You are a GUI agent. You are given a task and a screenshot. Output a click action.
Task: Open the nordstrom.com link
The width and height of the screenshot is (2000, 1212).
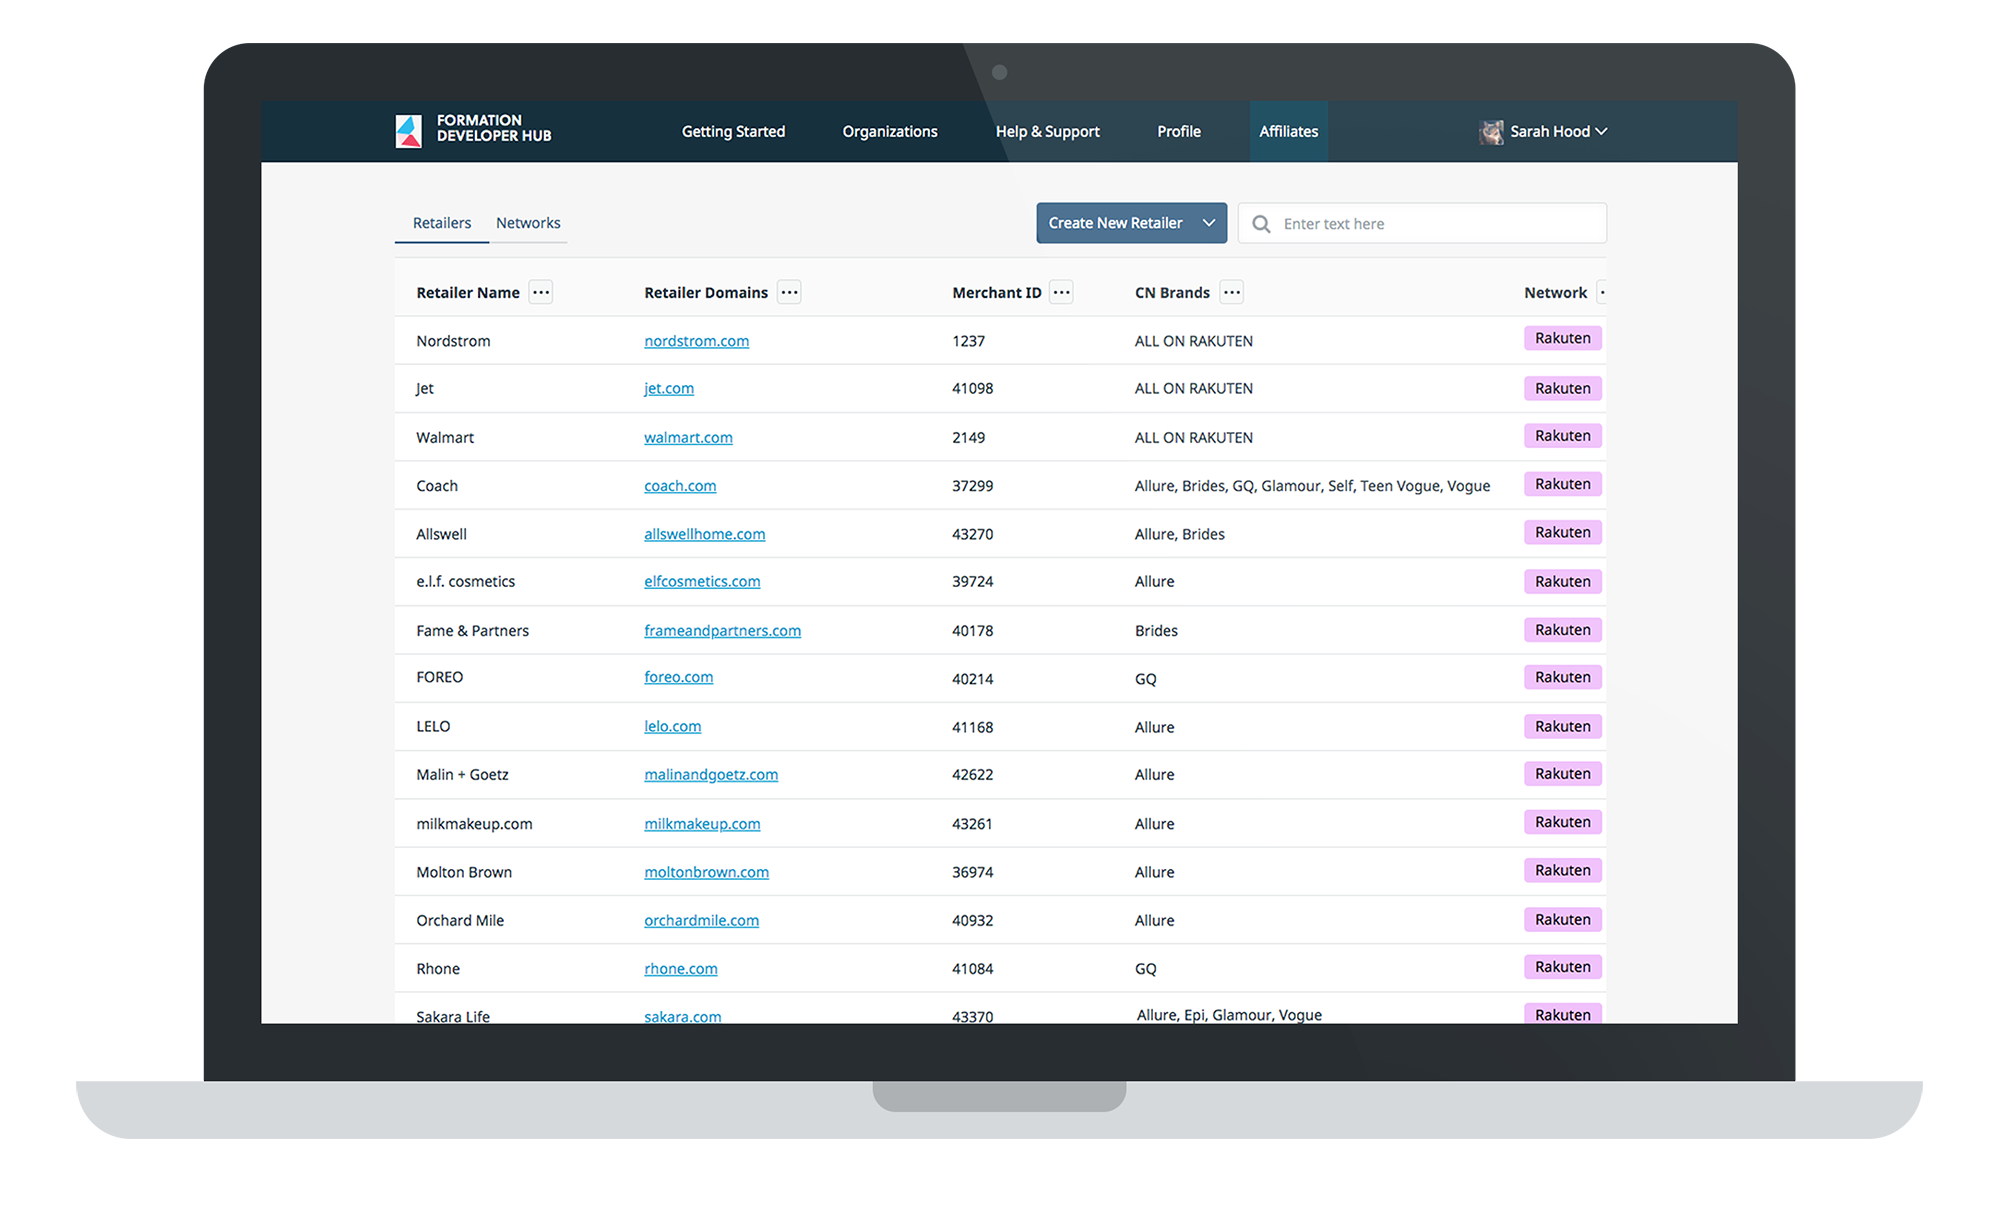pyautogui.click(x=696, y=341)
